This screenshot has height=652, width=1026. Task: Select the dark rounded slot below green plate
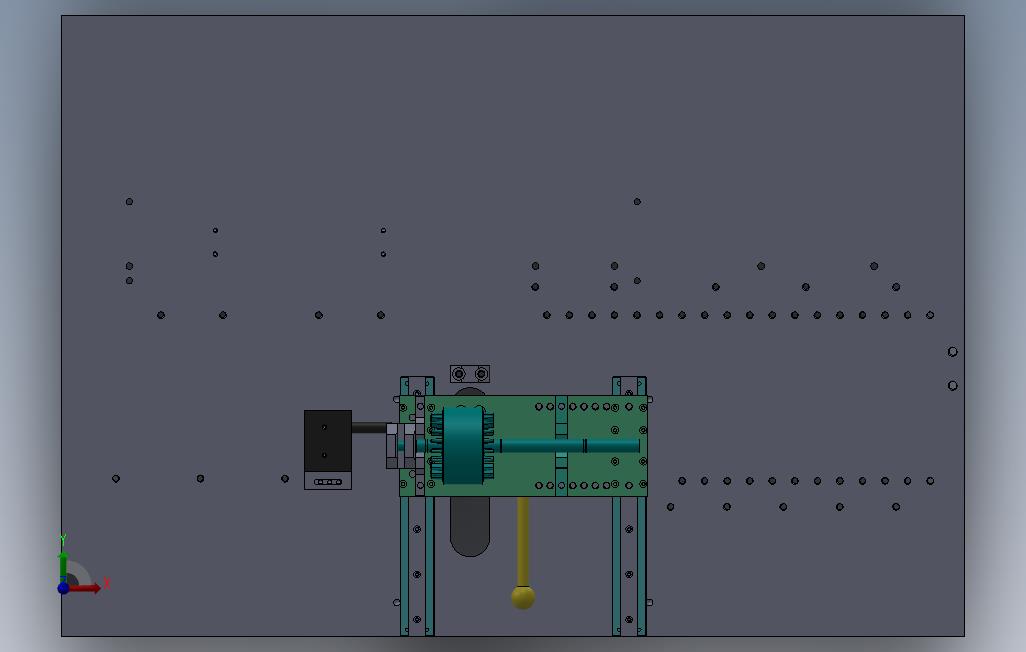pos(470,526)
